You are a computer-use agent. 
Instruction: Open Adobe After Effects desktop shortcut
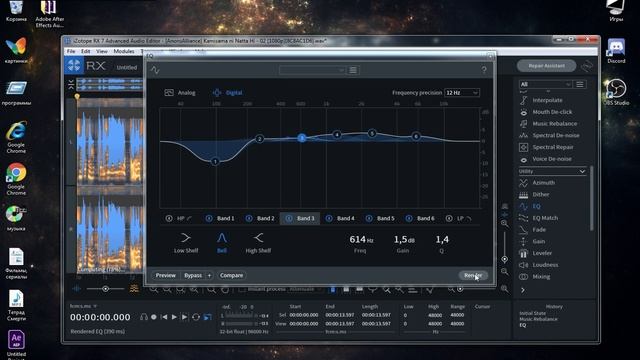[49, 14]
